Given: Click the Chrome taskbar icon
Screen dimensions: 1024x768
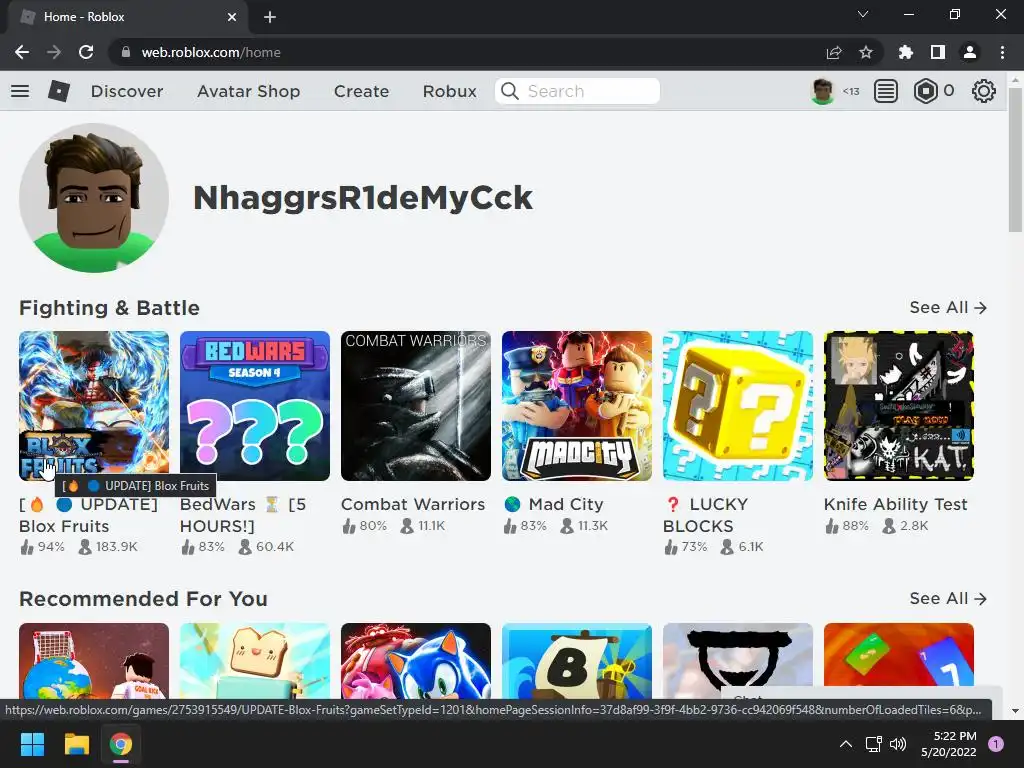Looking at the screenshot, I should tap(121, 744).
